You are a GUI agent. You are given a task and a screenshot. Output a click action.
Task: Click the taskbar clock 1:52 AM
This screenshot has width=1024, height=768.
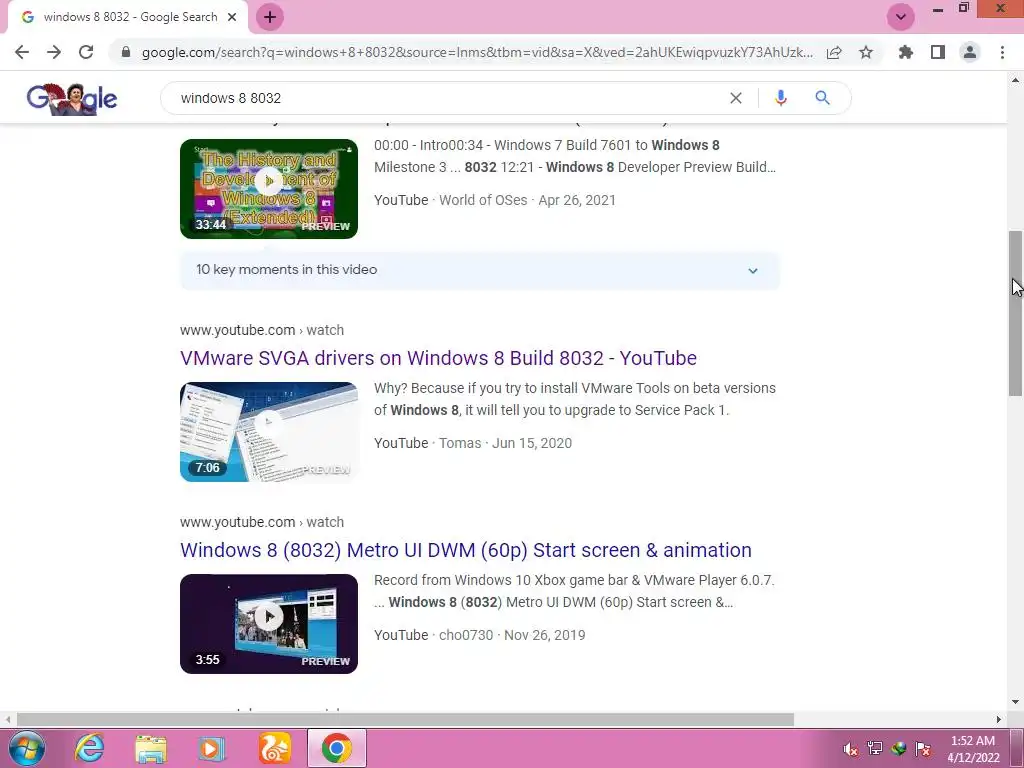pos(972,741)
